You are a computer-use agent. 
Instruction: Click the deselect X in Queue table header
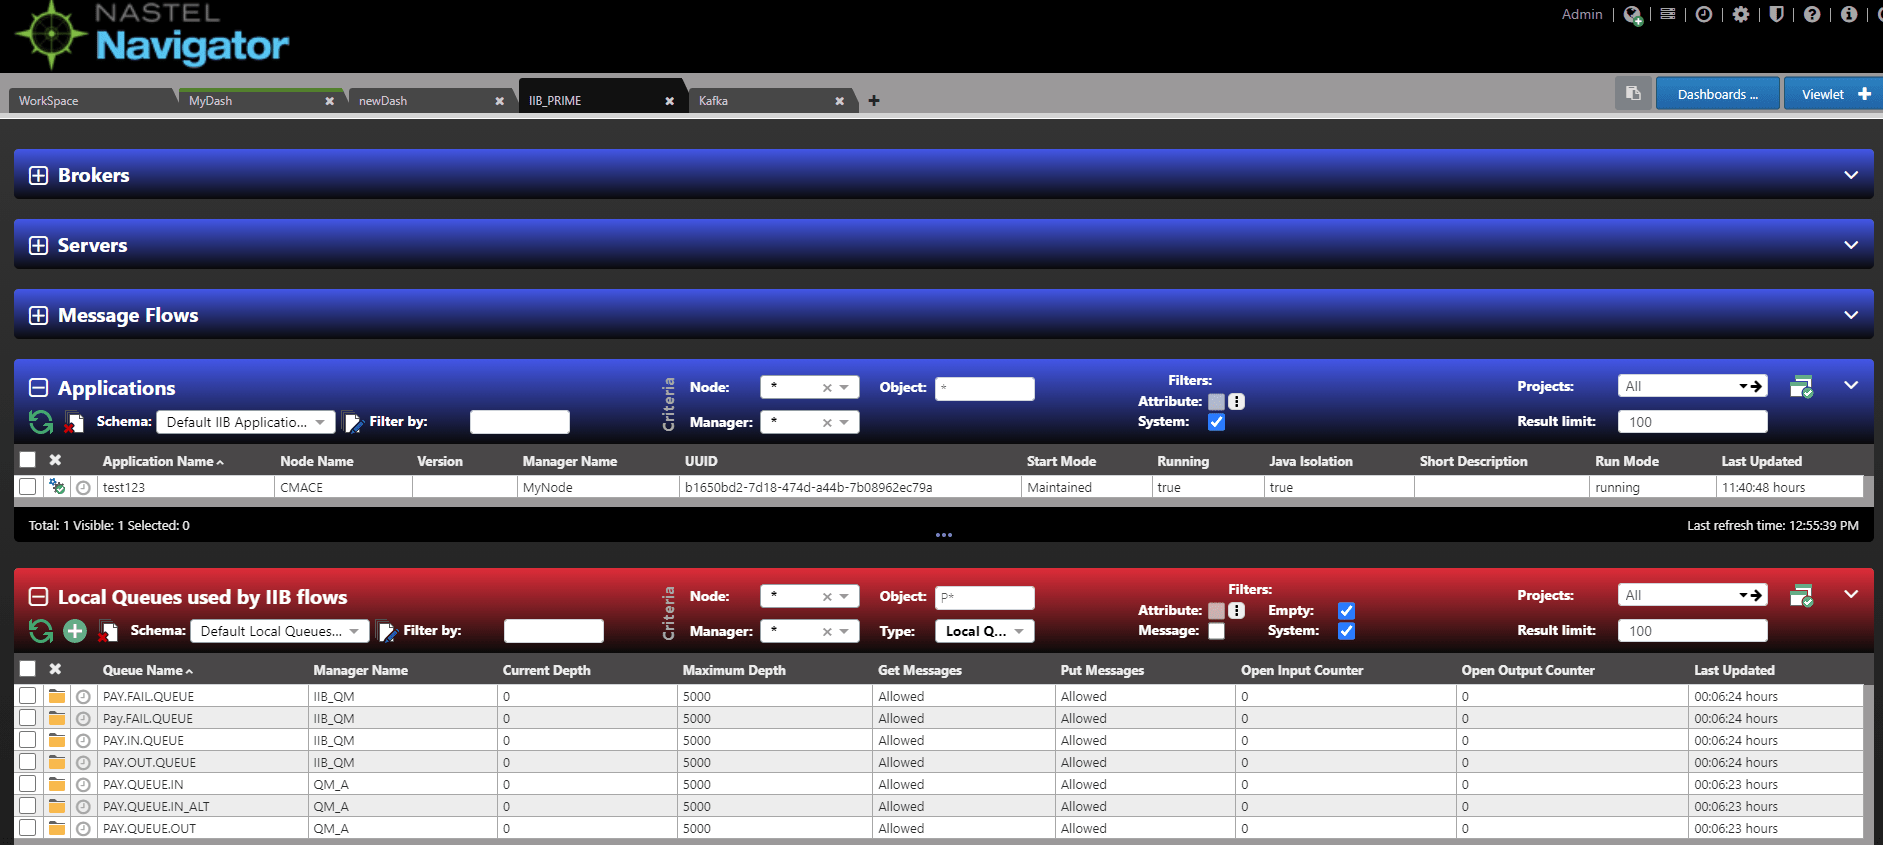click(55, 669)
